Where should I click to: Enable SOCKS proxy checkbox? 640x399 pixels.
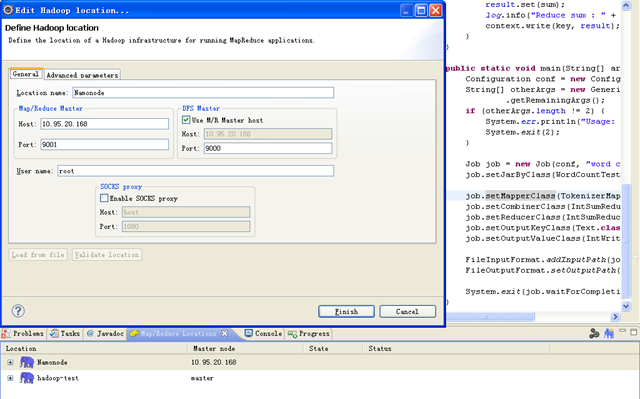[x=104, y=198]
